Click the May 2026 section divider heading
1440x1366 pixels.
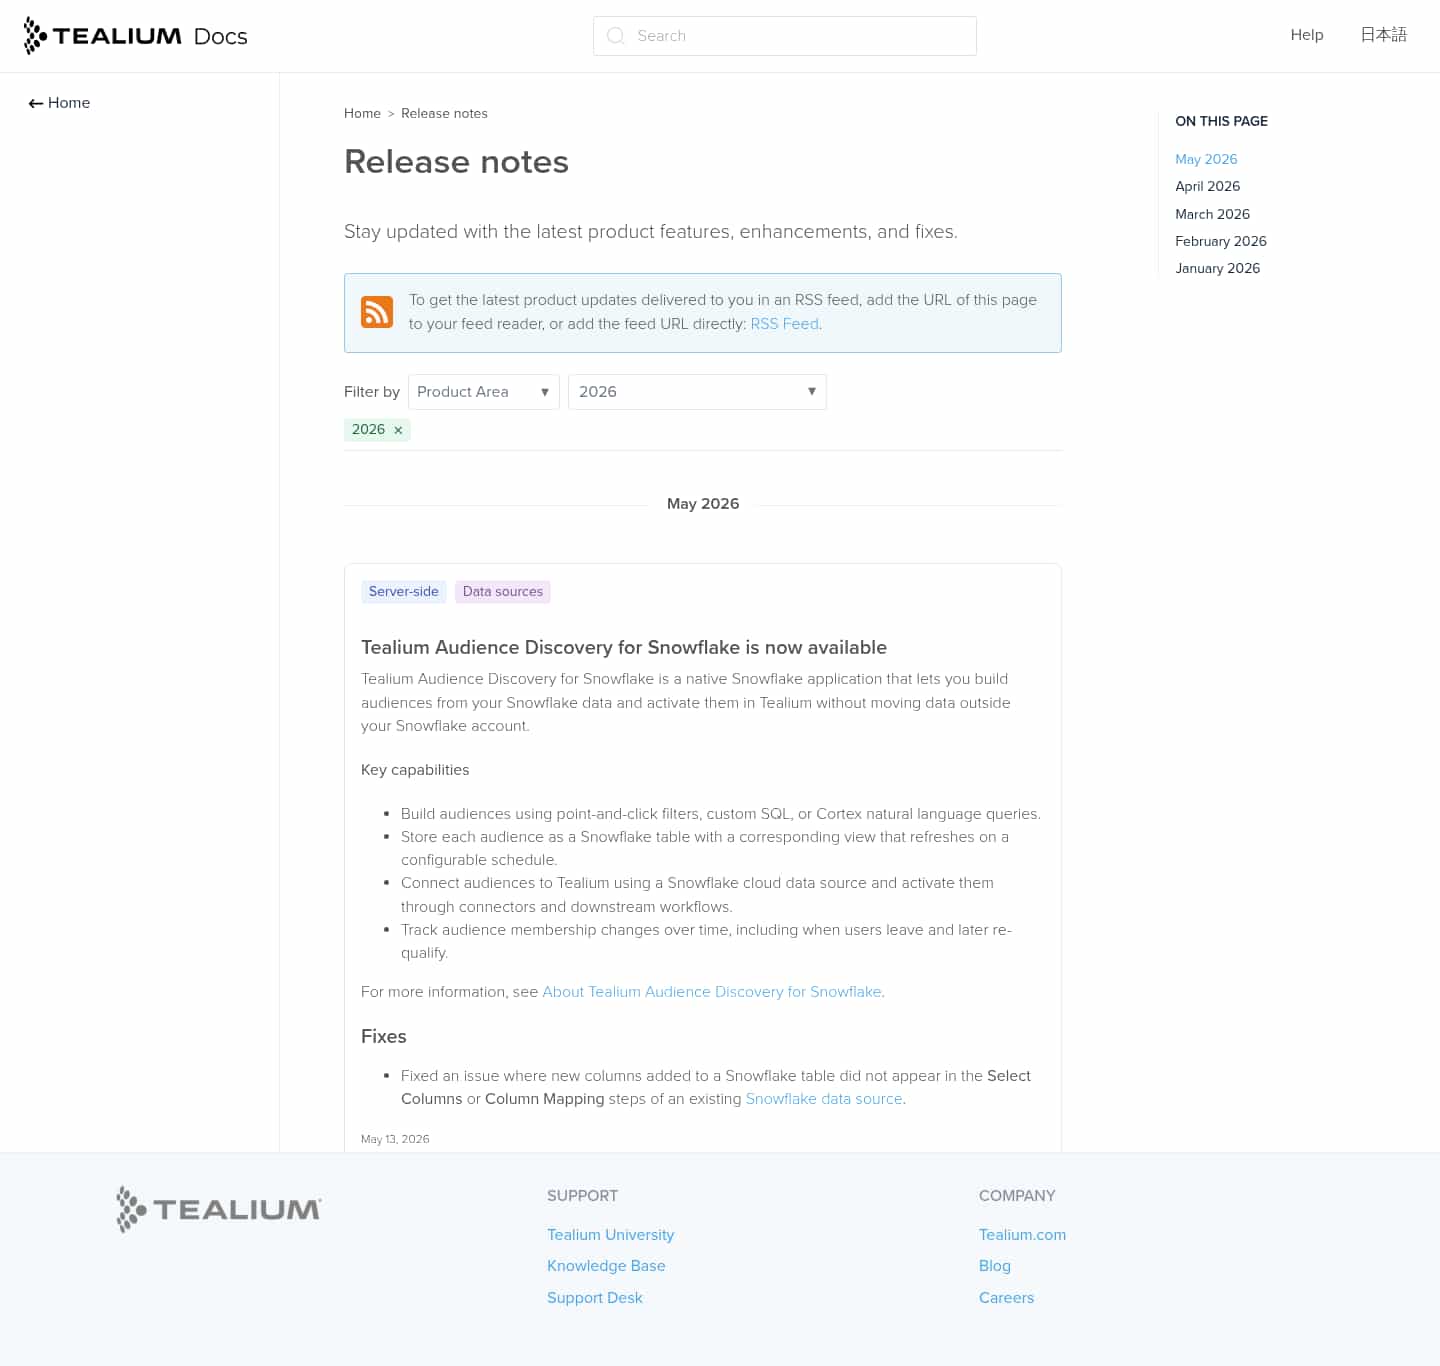coord(703,504)
